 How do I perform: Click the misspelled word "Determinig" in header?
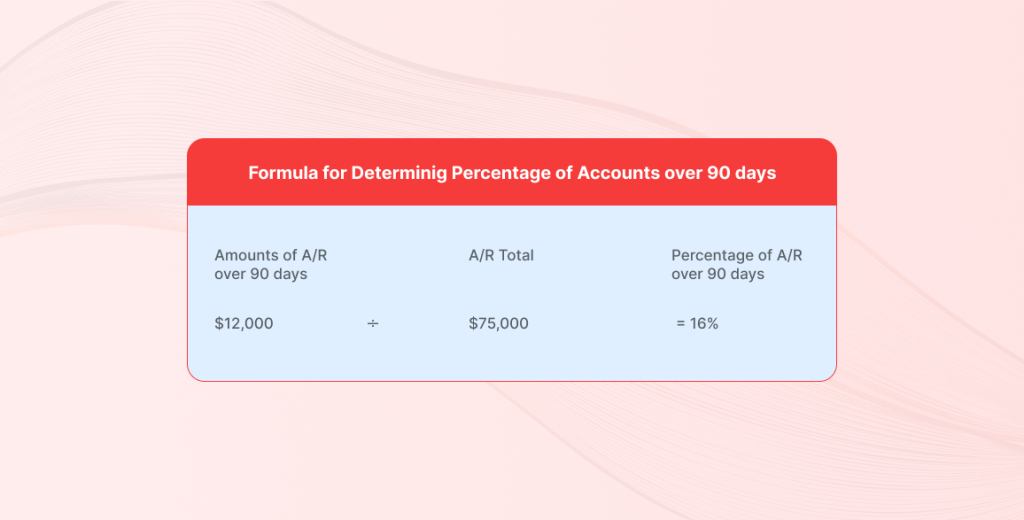point(399,173)
